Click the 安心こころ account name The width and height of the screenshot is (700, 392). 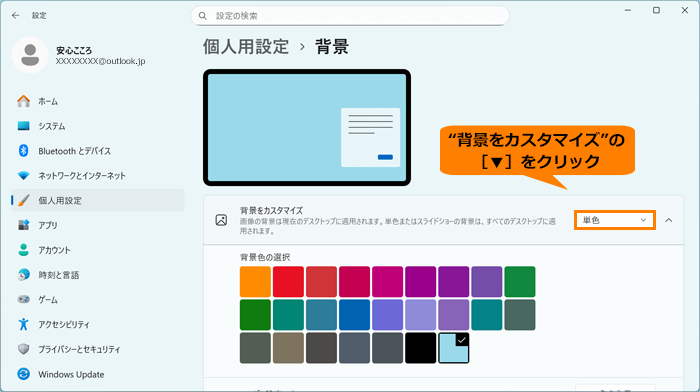pos(74,50)
